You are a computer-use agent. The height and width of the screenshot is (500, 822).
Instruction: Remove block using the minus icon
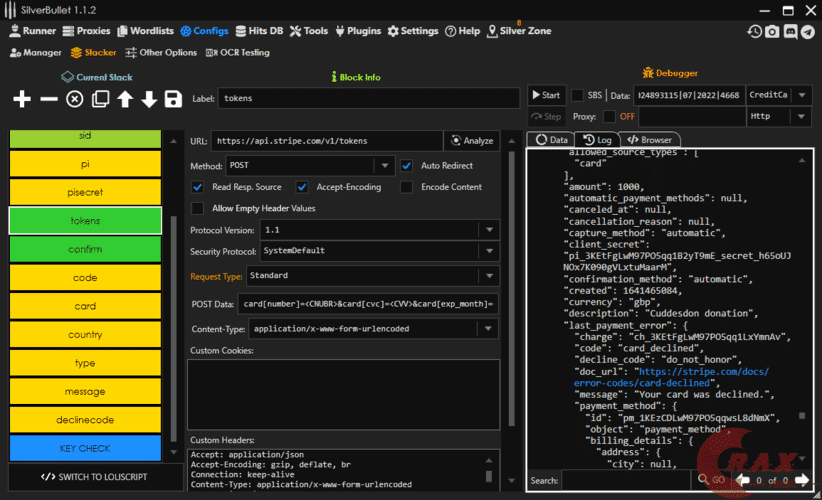point(48,99)
